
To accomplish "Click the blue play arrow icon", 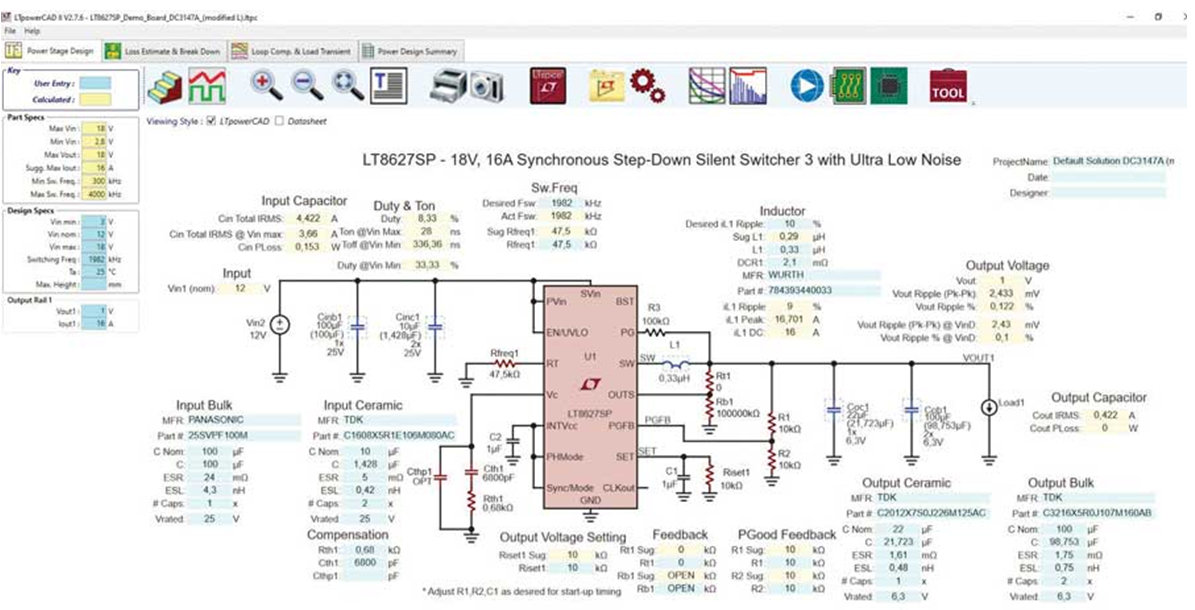I will [805, 86].
